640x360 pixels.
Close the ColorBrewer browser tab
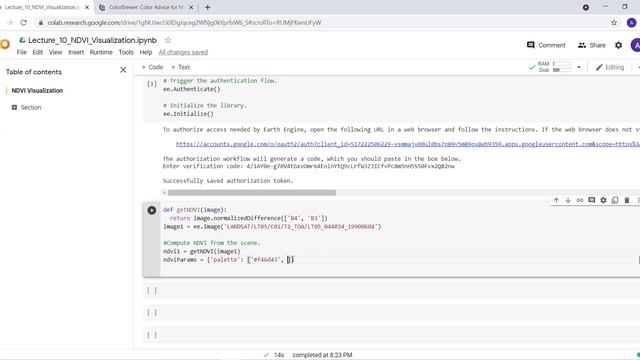[x=191, y=7]
